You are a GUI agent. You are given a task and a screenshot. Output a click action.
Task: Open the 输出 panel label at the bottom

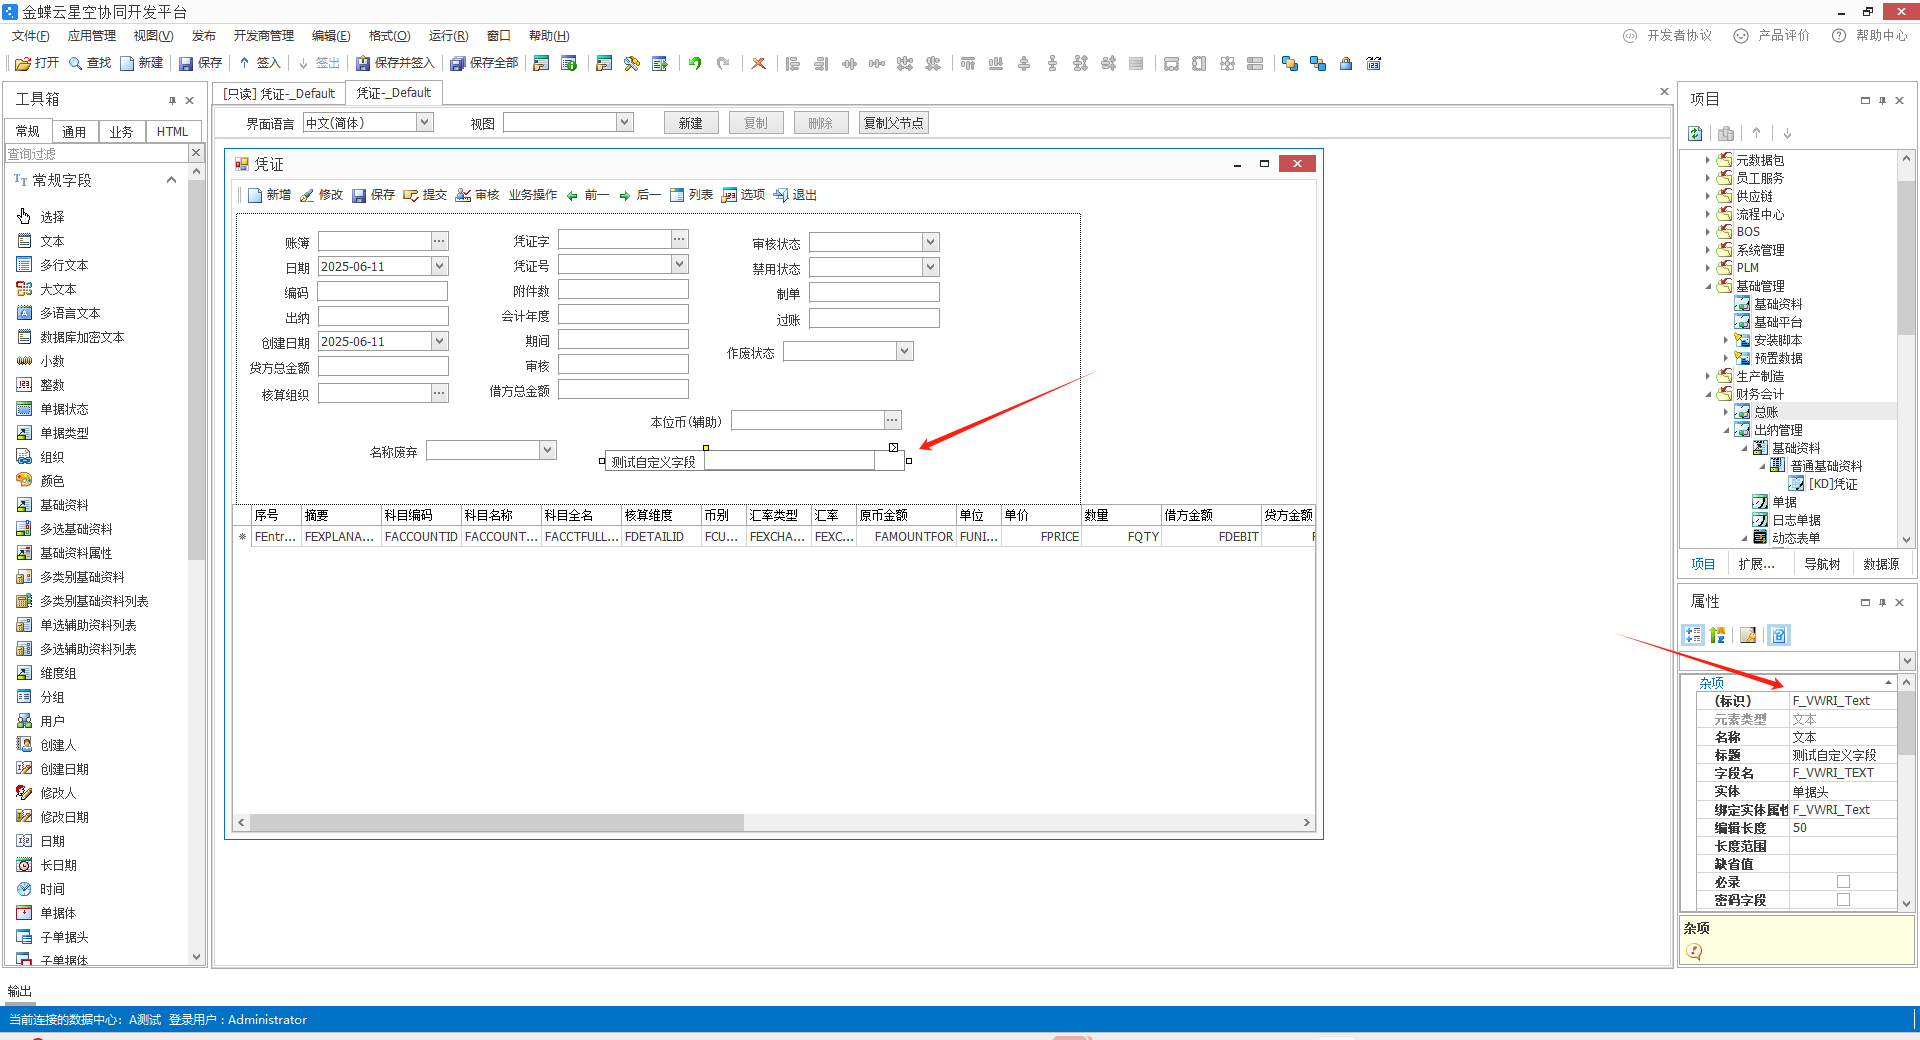[19, 991]
